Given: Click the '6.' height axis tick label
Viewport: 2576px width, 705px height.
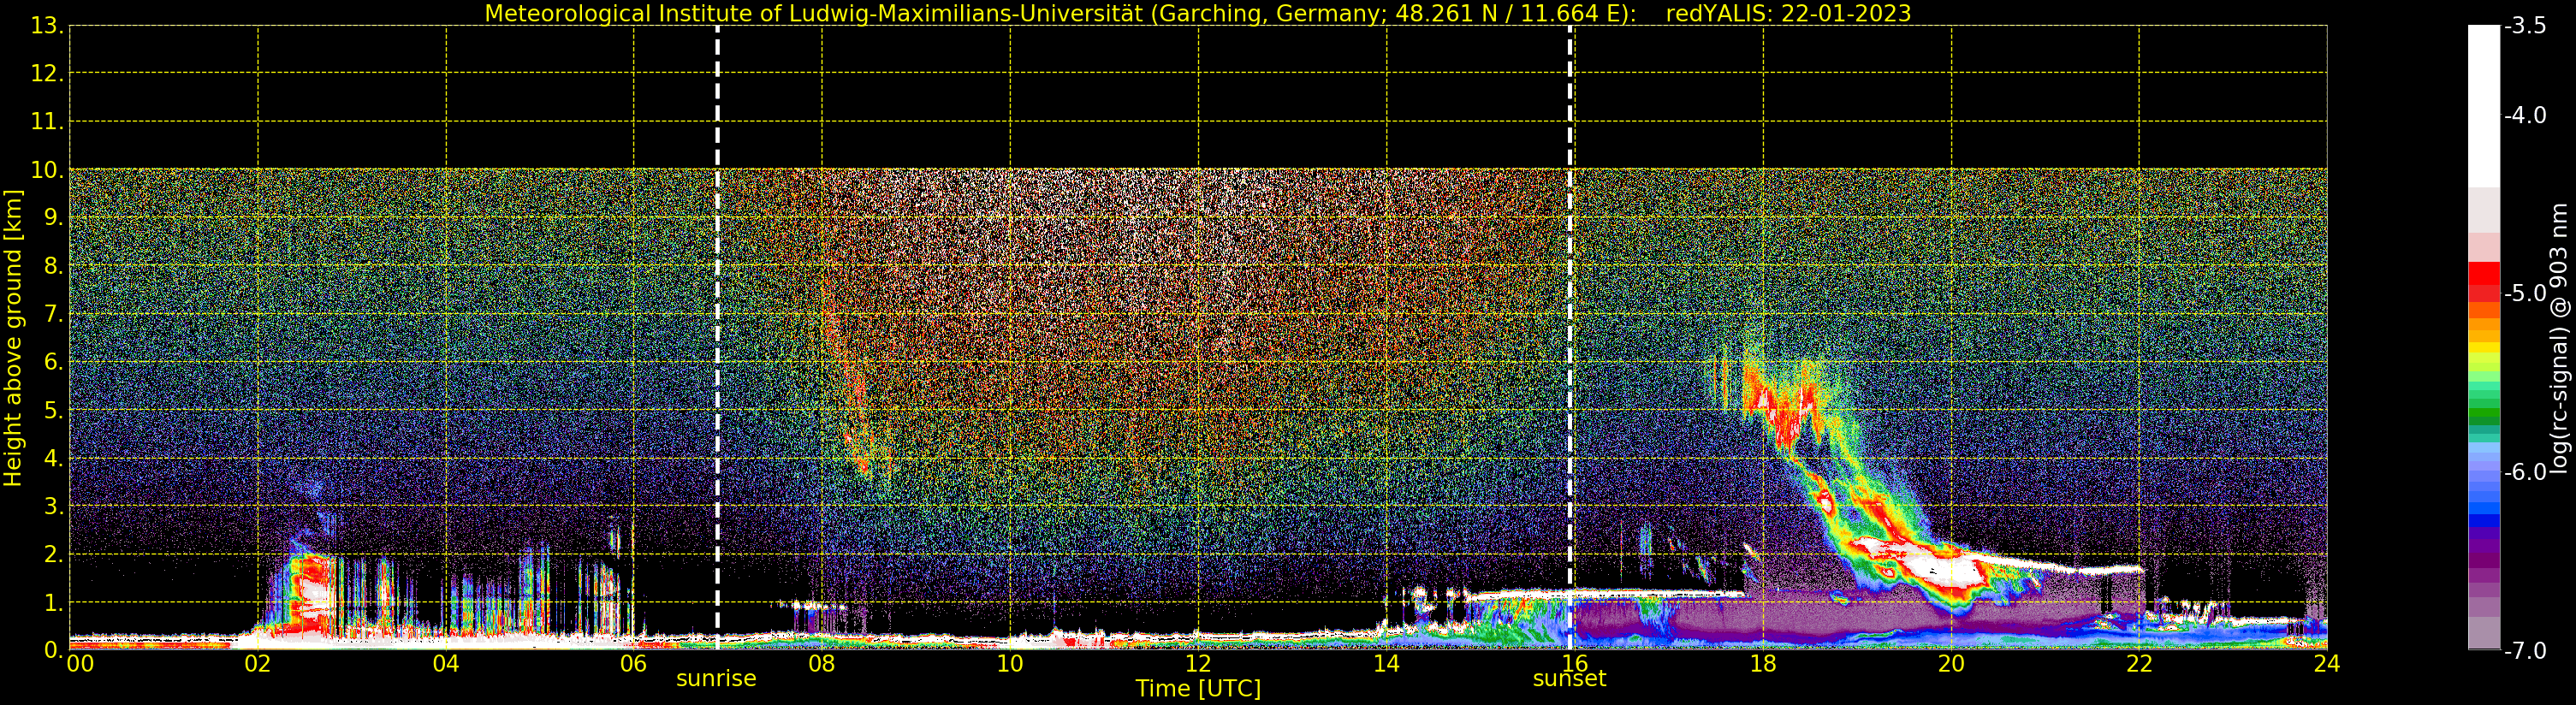Looking at the screenshot, I should pos(53,362).
